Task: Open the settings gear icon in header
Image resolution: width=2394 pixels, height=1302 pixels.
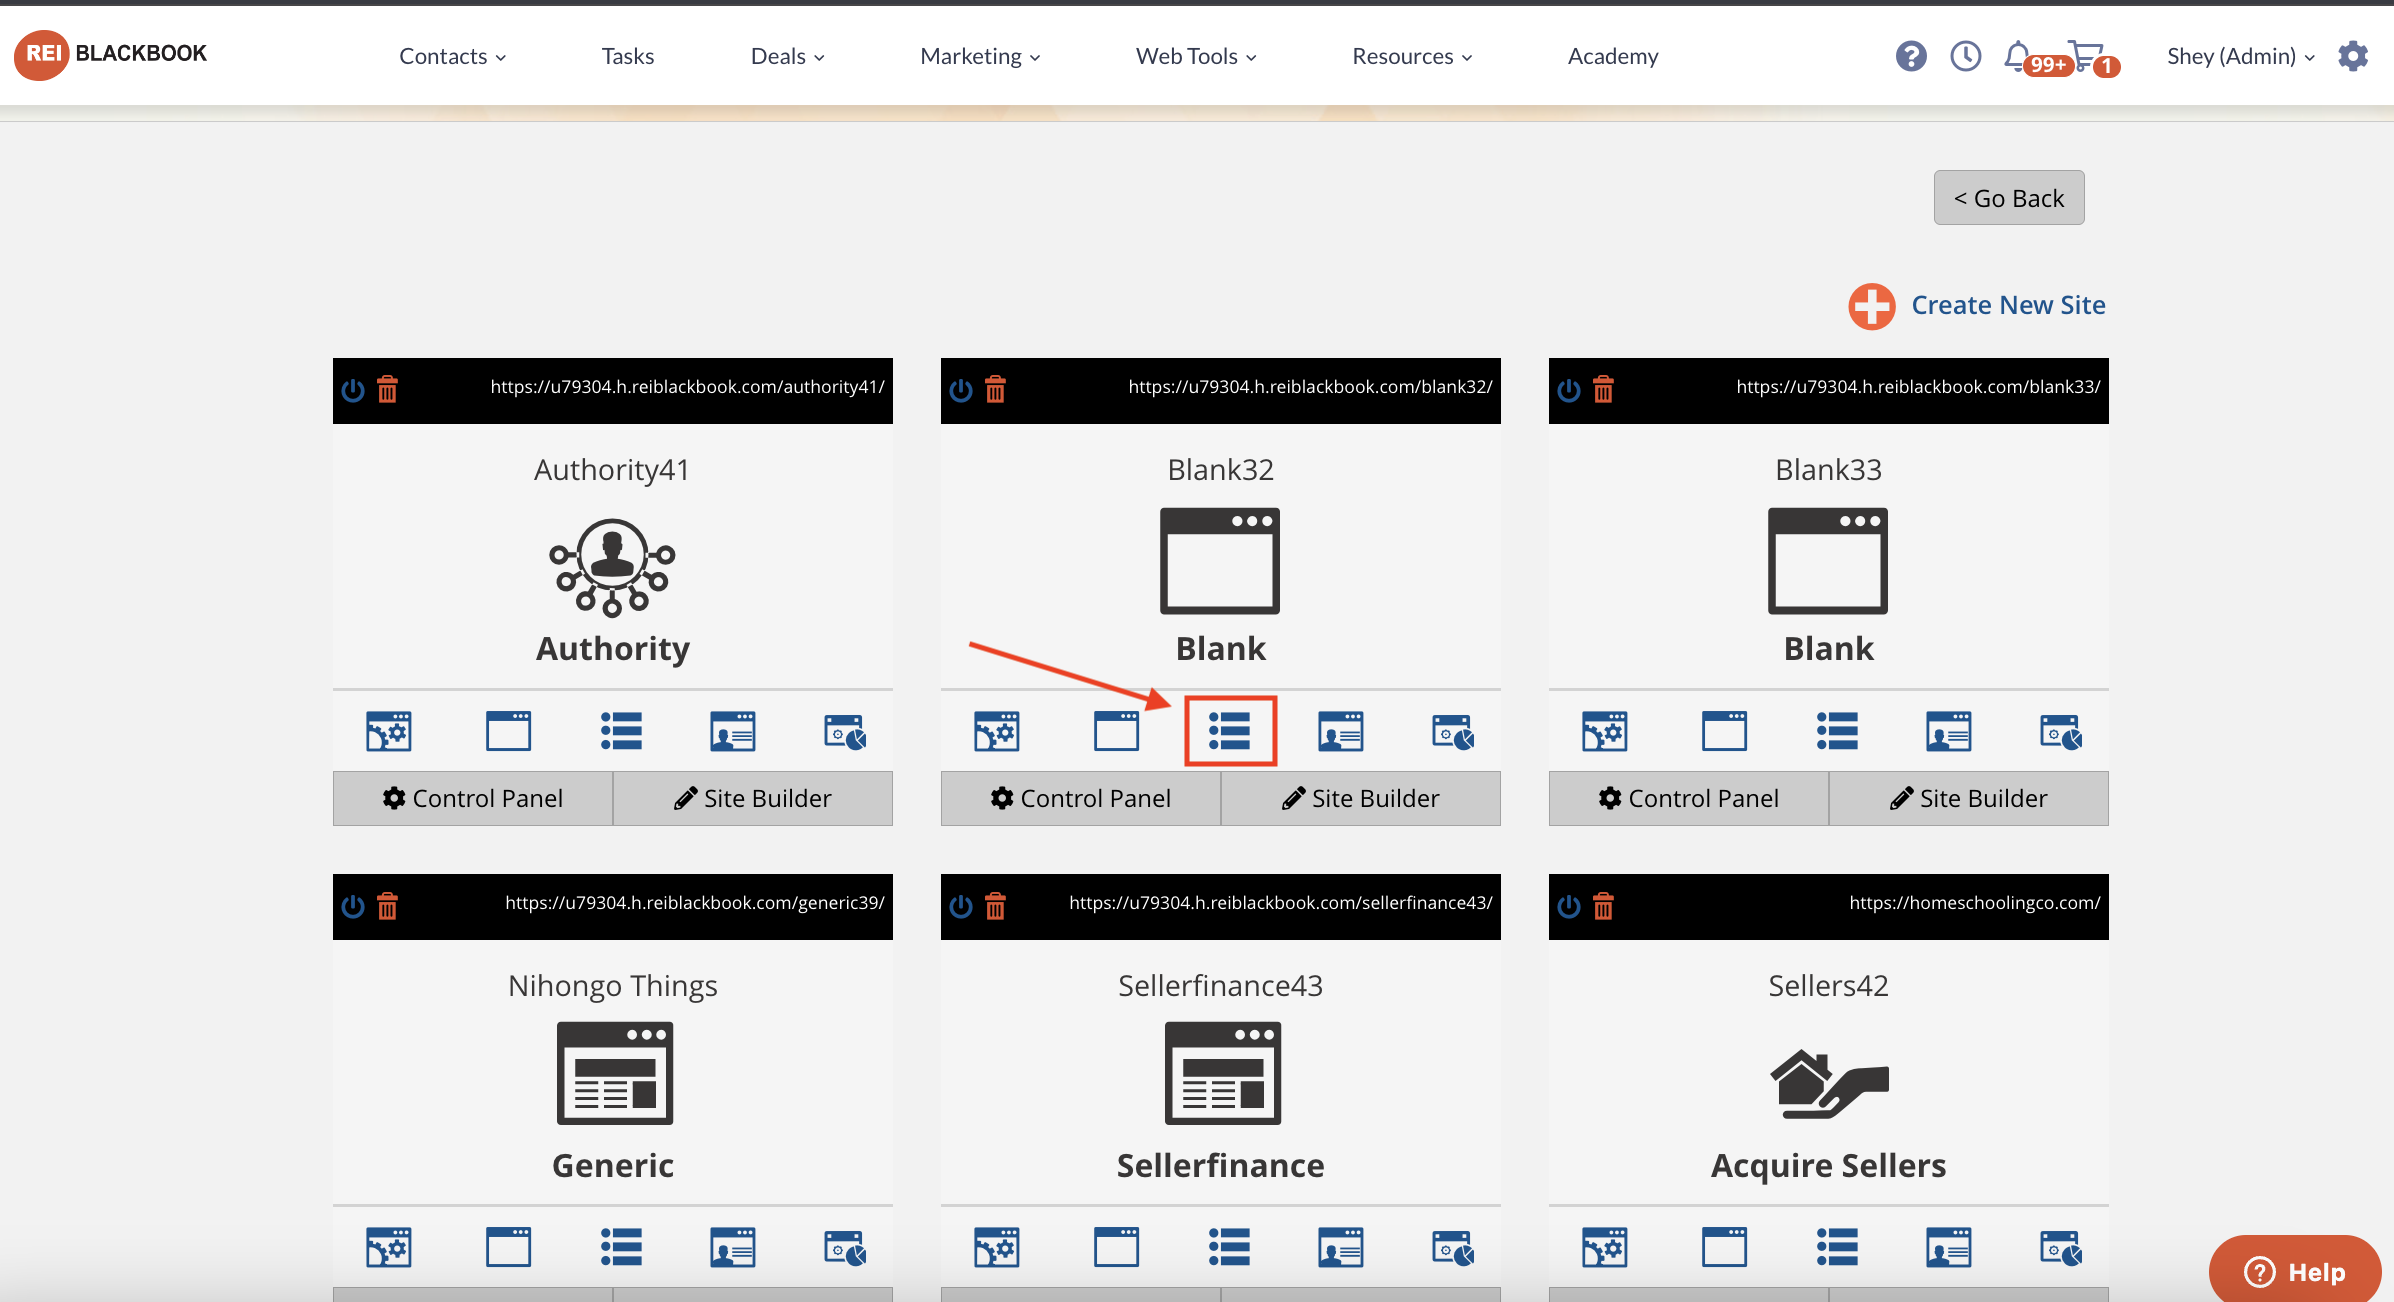Action: point(2353,56)
